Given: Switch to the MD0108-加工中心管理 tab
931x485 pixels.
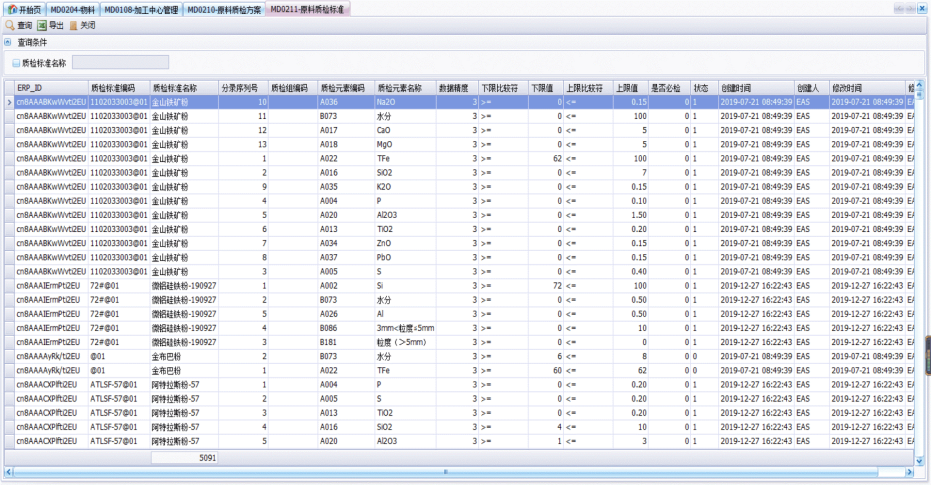Looking at the screenshot, I should pos(141,9).
